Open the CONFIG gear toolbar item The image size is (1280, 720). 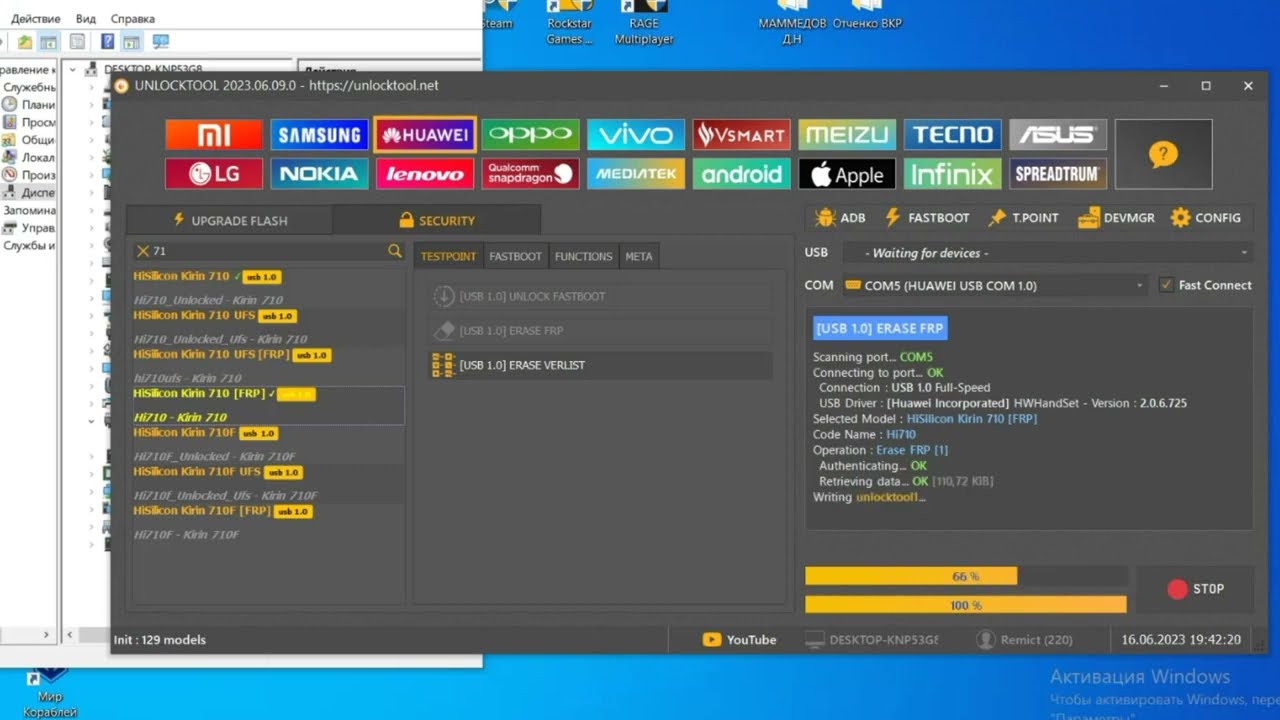pyautogui.click(x=1206, y=217)
